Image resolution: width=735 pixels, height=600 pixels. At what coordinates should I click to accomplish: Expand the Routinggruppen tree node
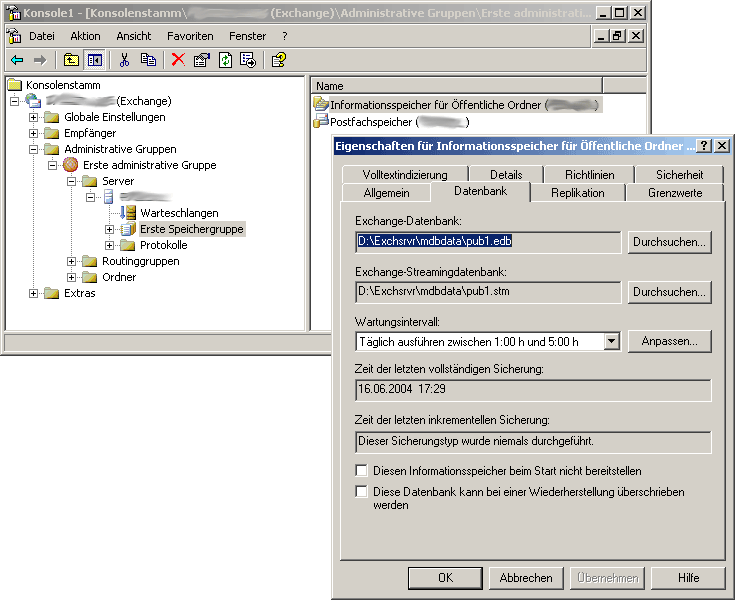coord(72,261)
